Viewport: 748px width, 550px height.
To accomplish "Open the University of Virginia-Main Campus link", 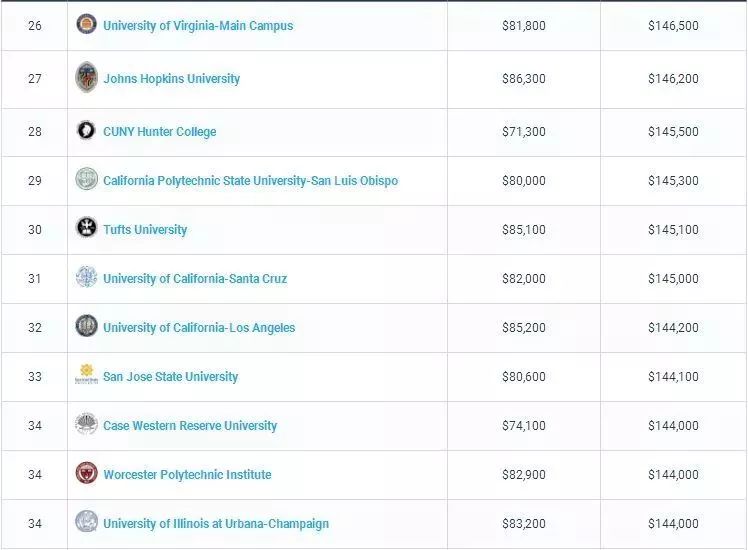I will 198,25.
